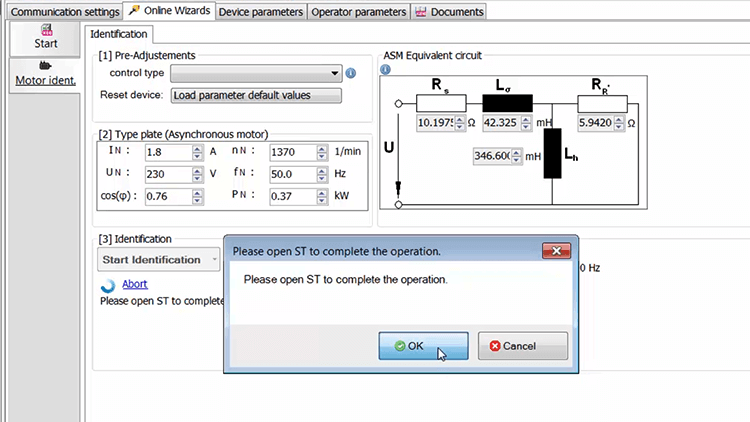Open the control type dropdown
This screenshot has width=750, height=422.
tap(256, 73)
